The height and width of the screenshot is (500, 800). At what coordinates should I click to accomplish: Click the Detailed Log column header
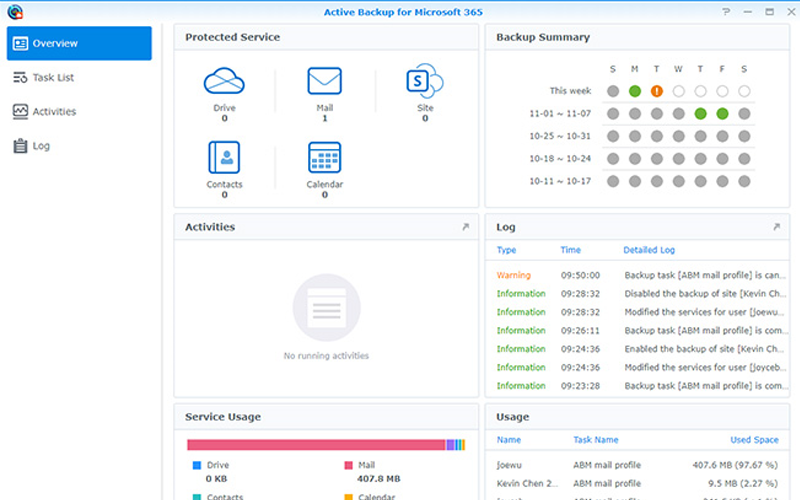coord(649,250)
